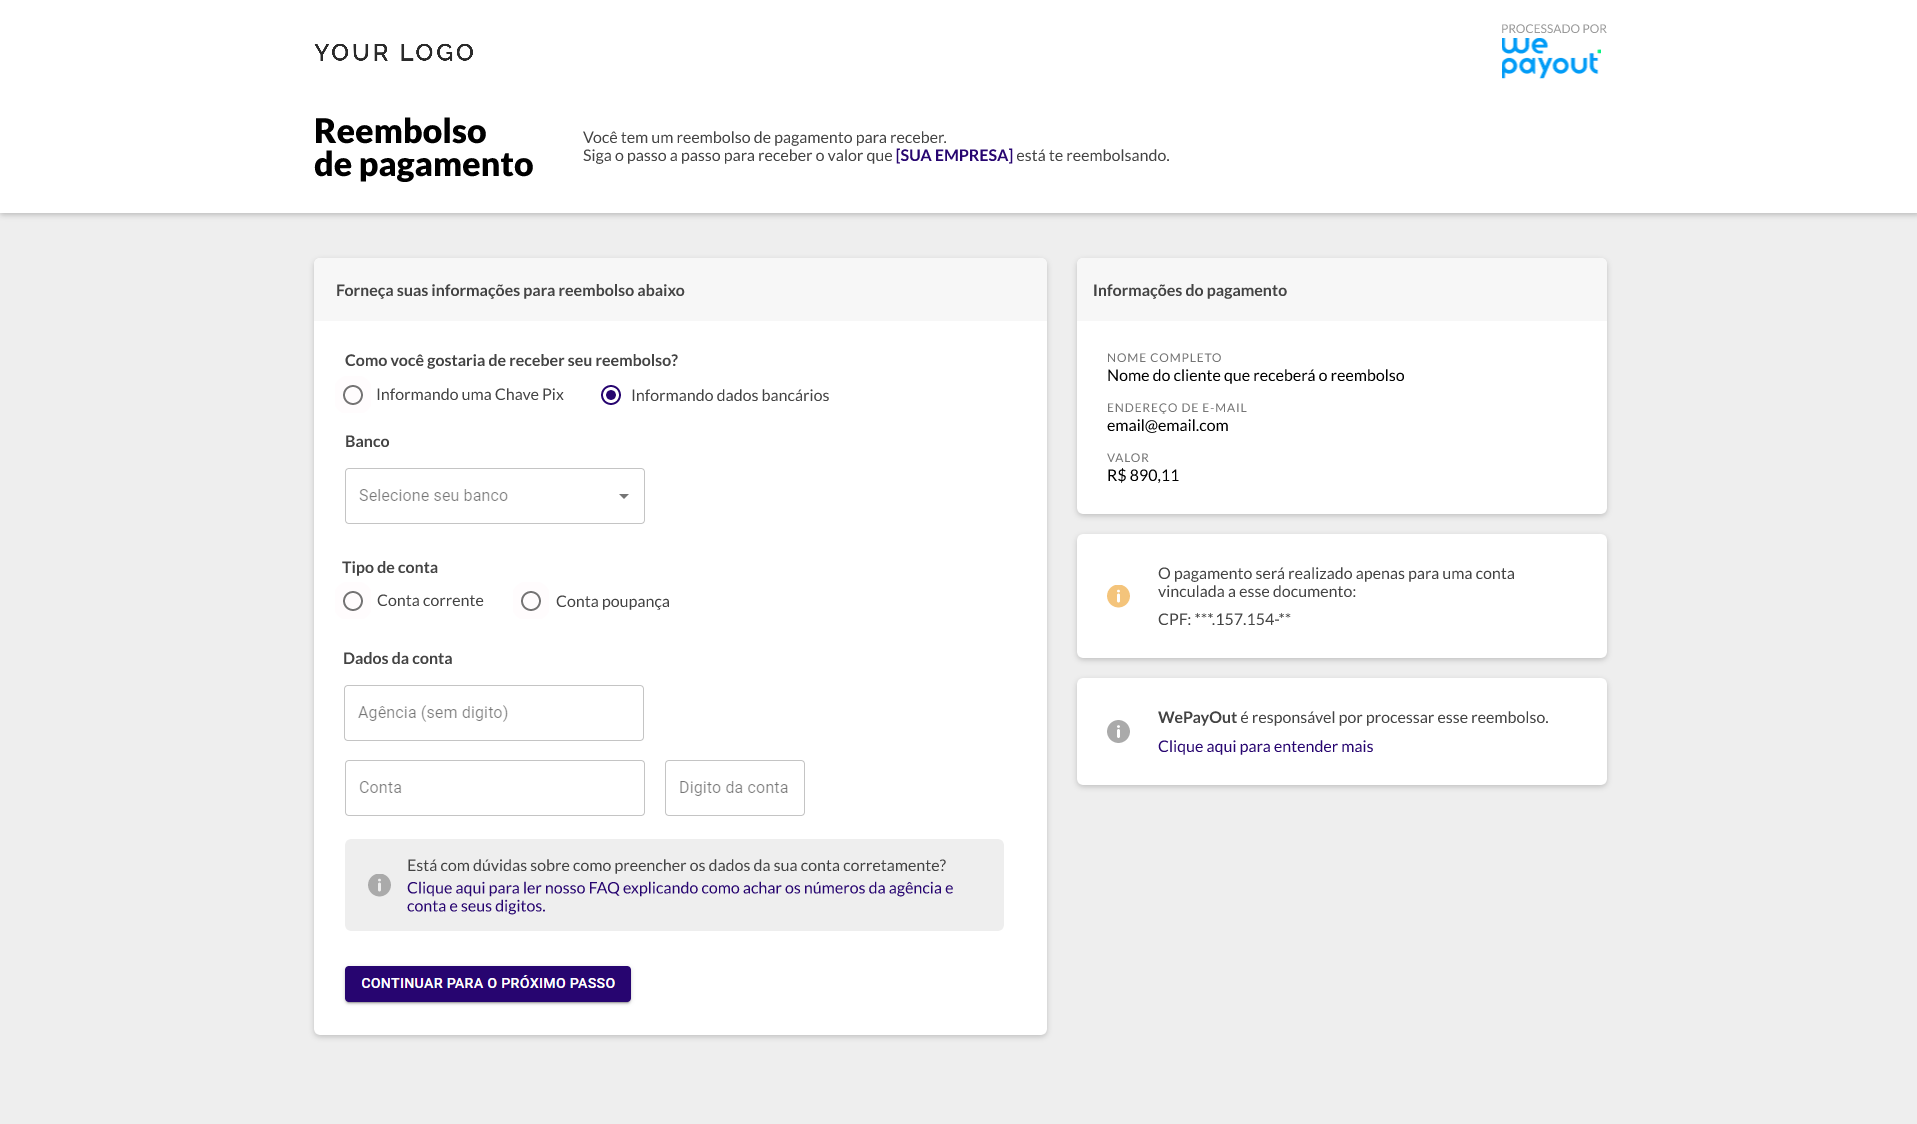
Task: Click the Banco field label
Action: point(367,441)
